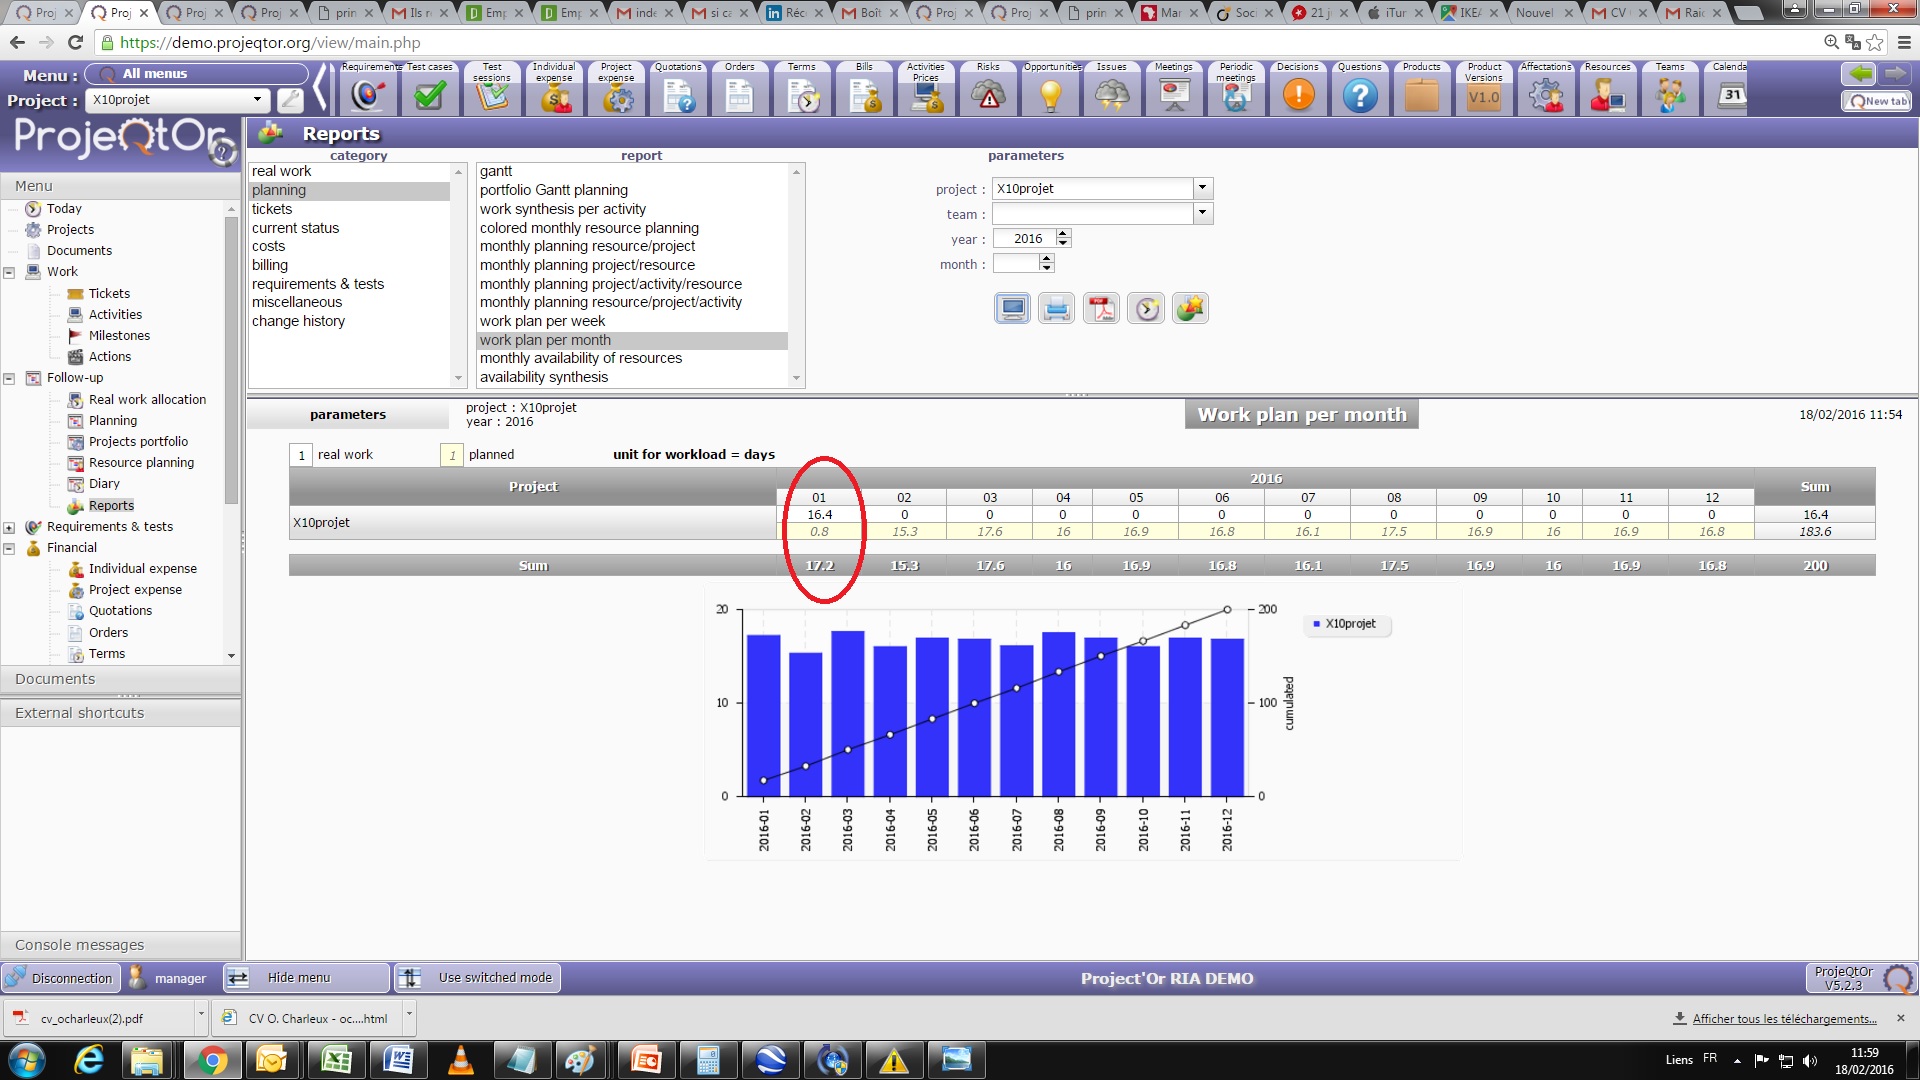
Task: Collapse the Work tree node
Action: click(x=9, y=272)
